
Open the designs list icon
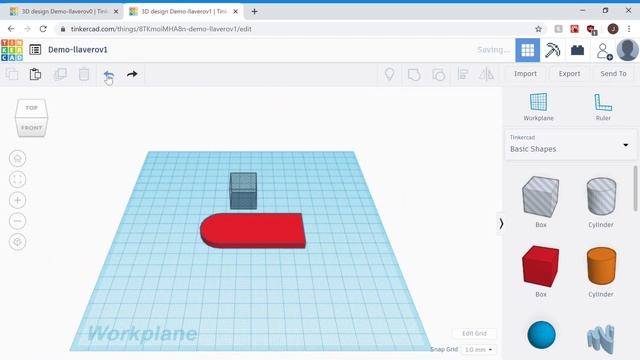(x=35, y=50)
